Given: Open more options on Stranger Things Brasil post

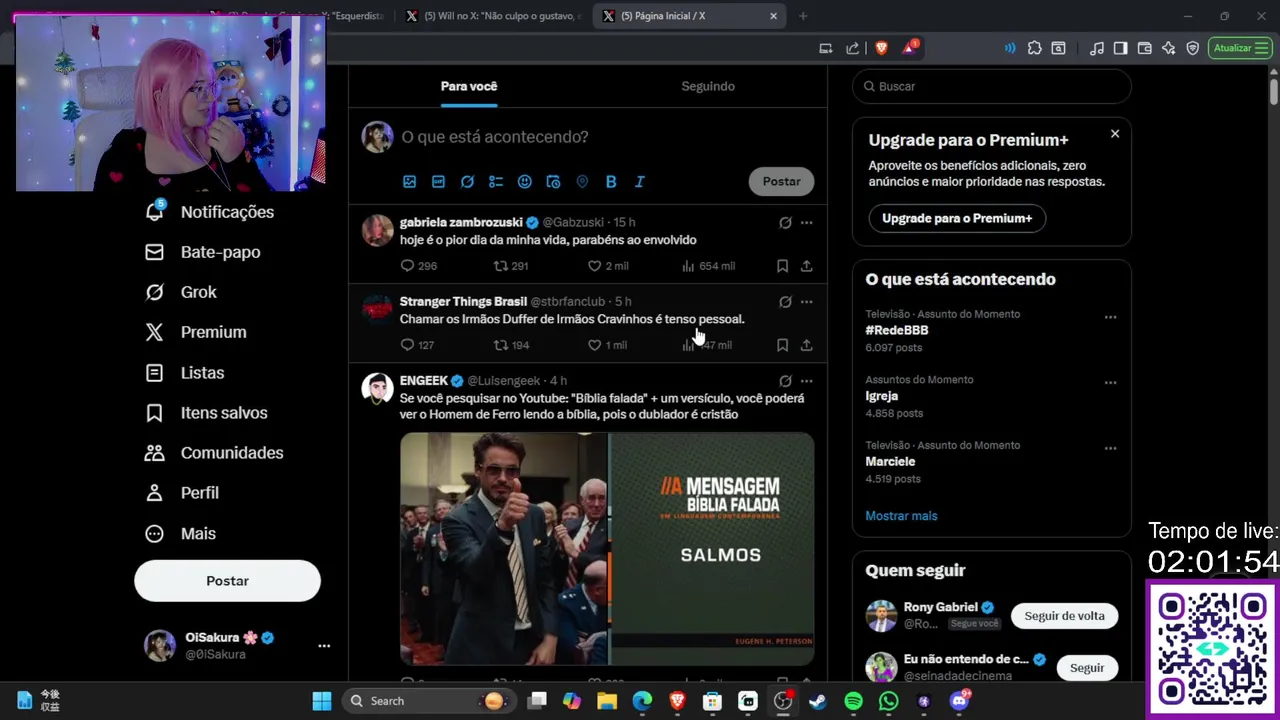Looking at the screenshot, I should coord(806,301).
